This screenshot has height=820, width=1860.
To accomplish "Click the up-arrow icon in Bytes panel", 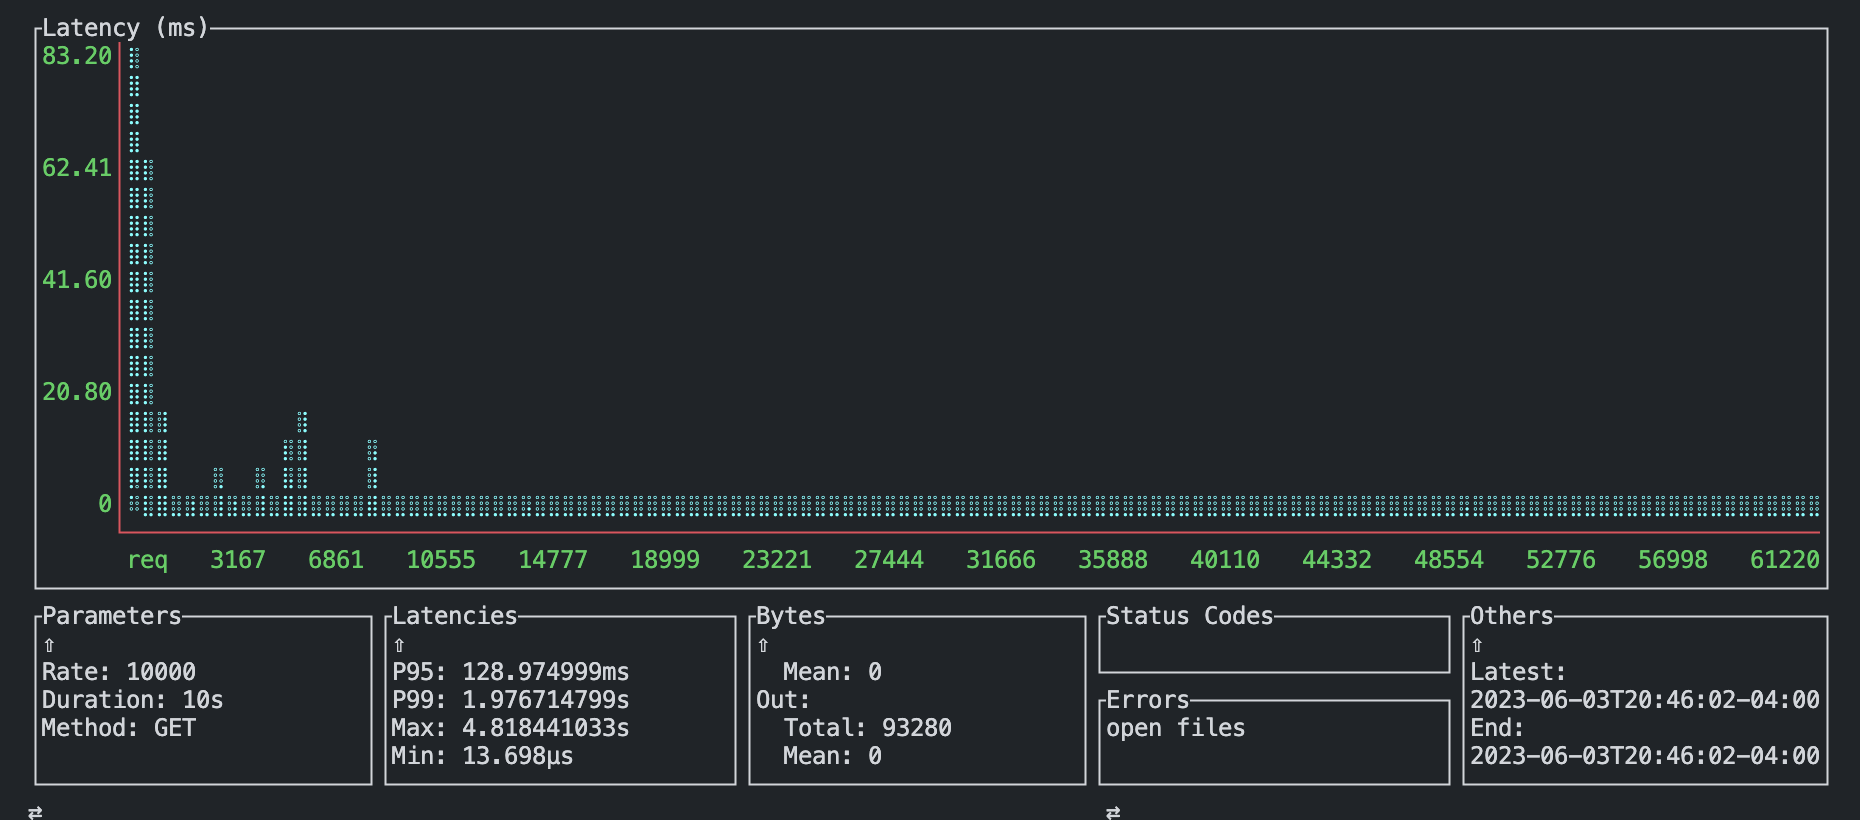I will [763, 645].
